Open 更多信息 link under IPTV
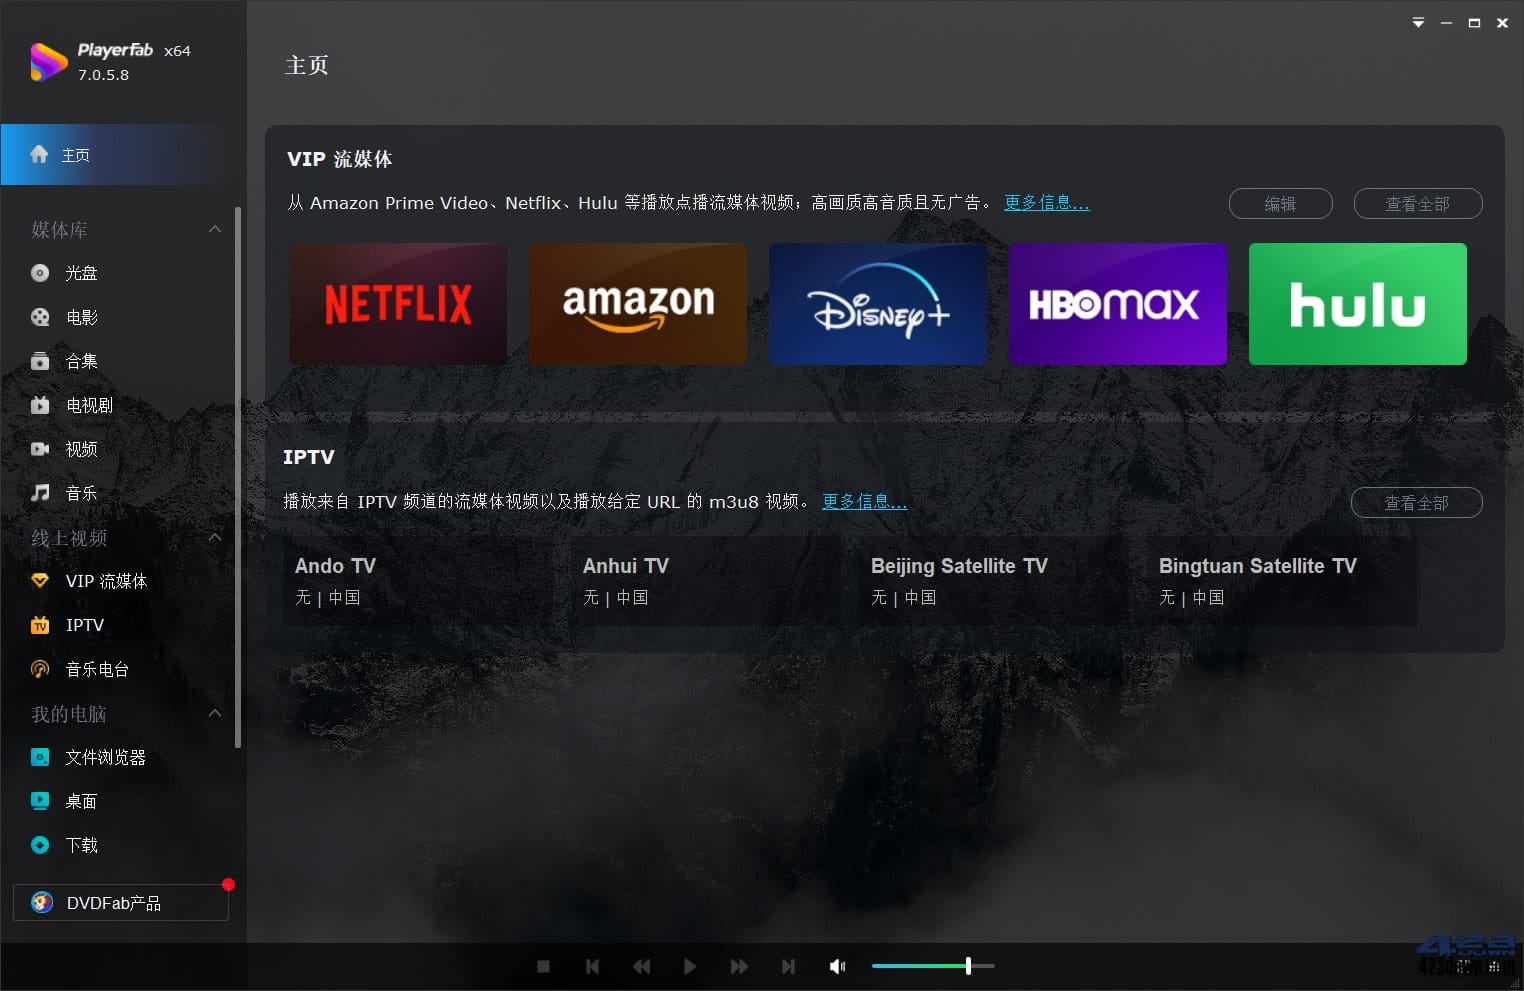This screenshot has height=991, width=1524. click(864, 501)
